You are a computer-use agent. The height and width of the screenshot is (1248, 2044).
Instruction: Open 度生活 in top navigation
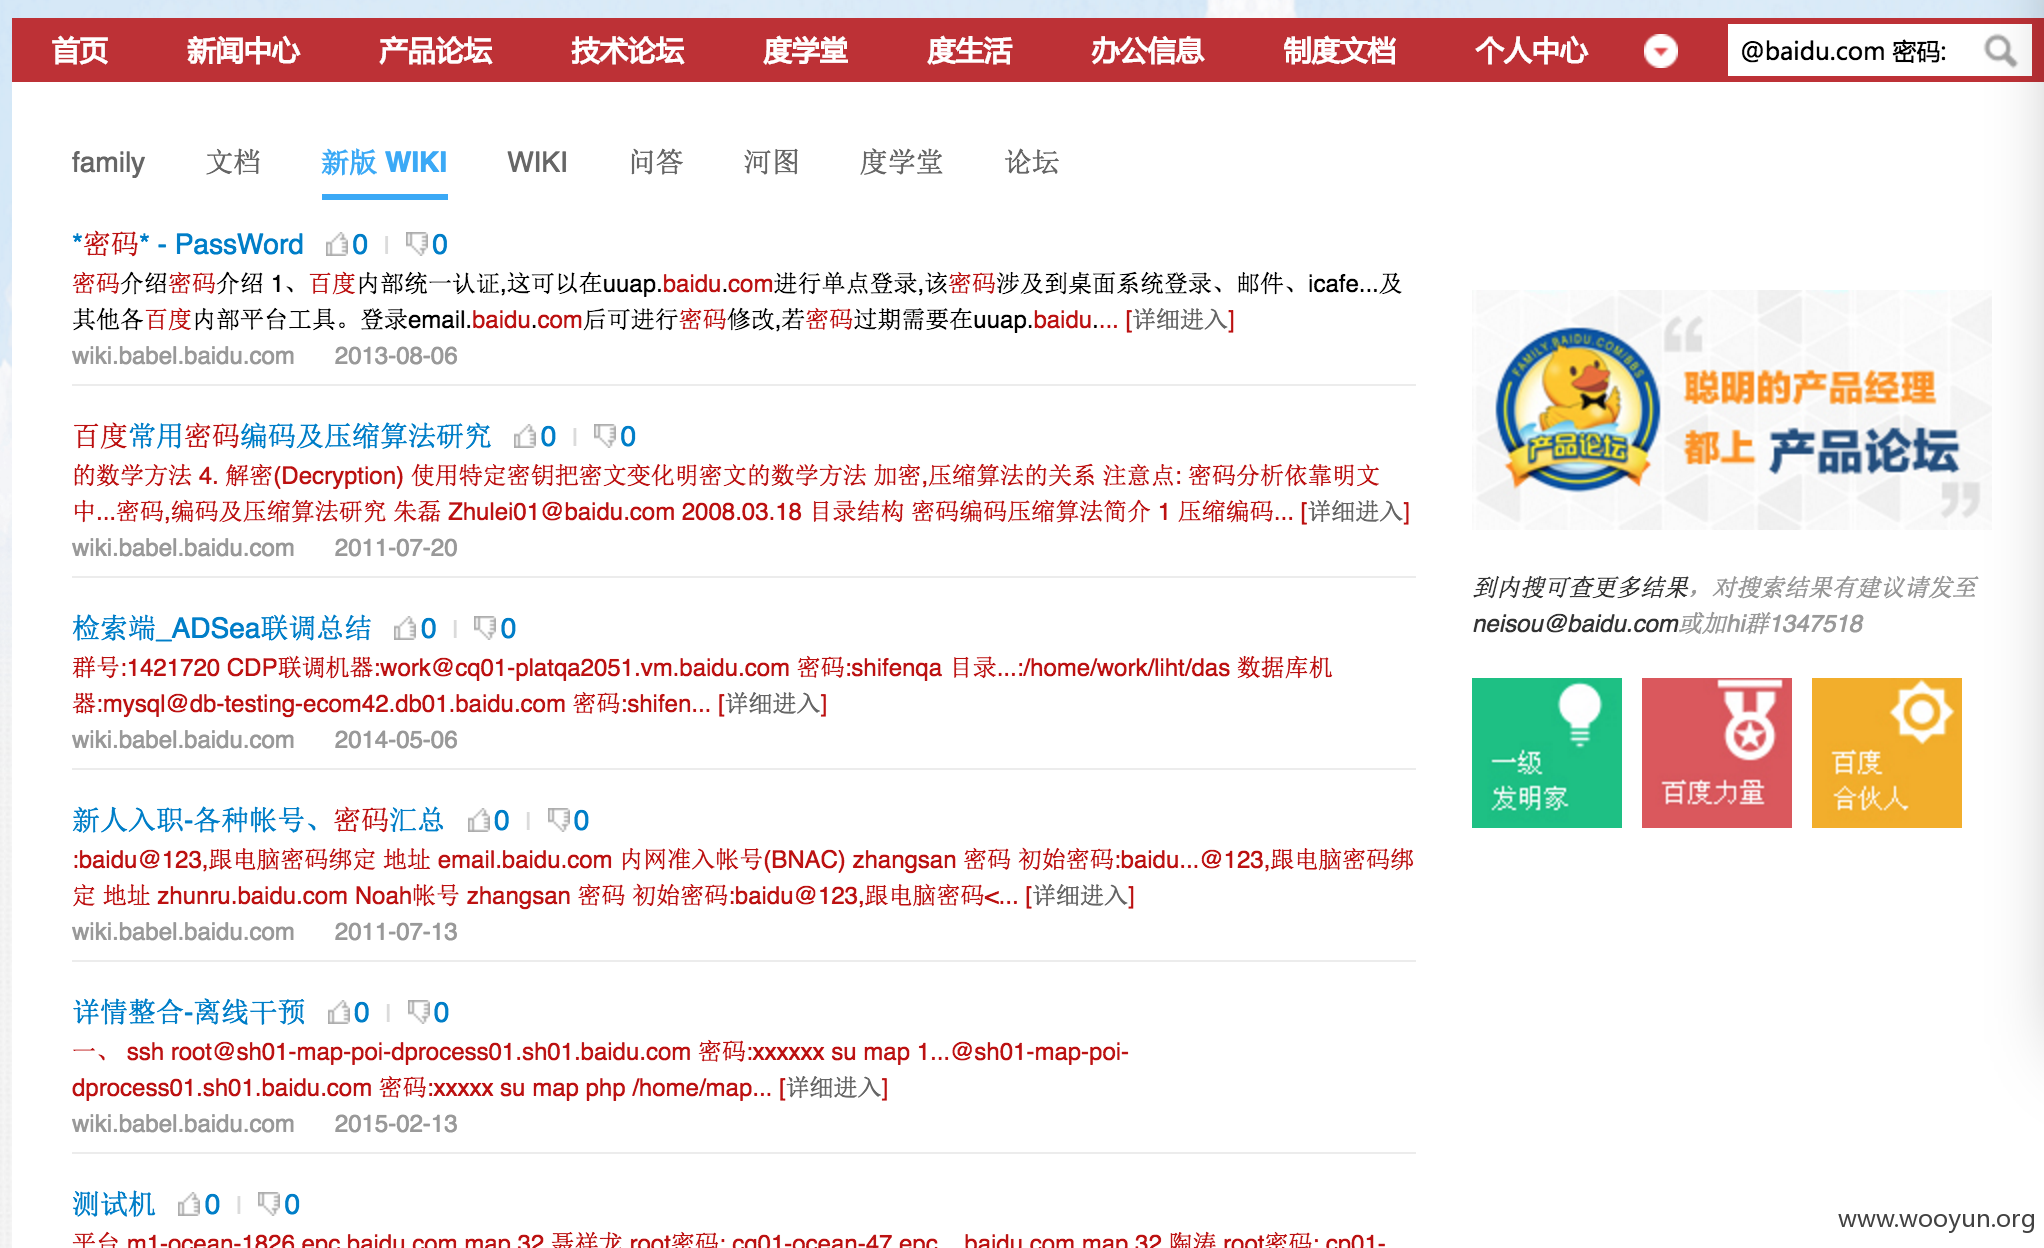point(969,50)
